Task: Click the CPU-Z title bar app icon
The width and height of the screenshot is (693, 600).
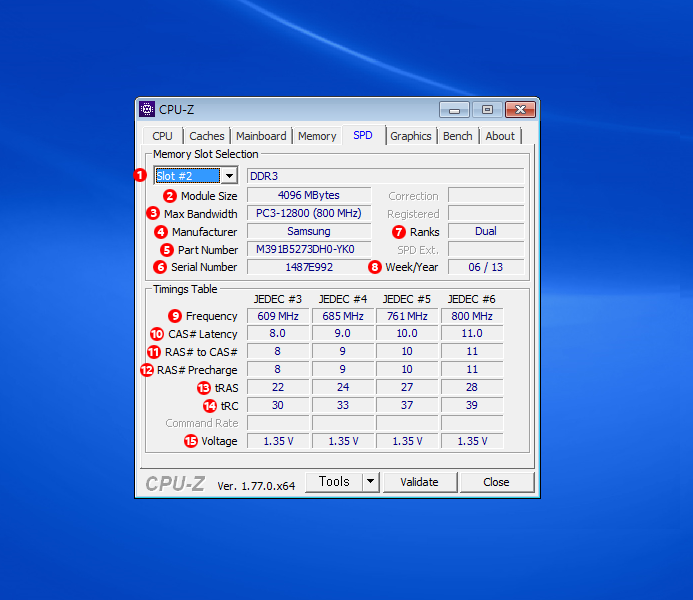Action: pyautogui.click(x=147, y=110)
